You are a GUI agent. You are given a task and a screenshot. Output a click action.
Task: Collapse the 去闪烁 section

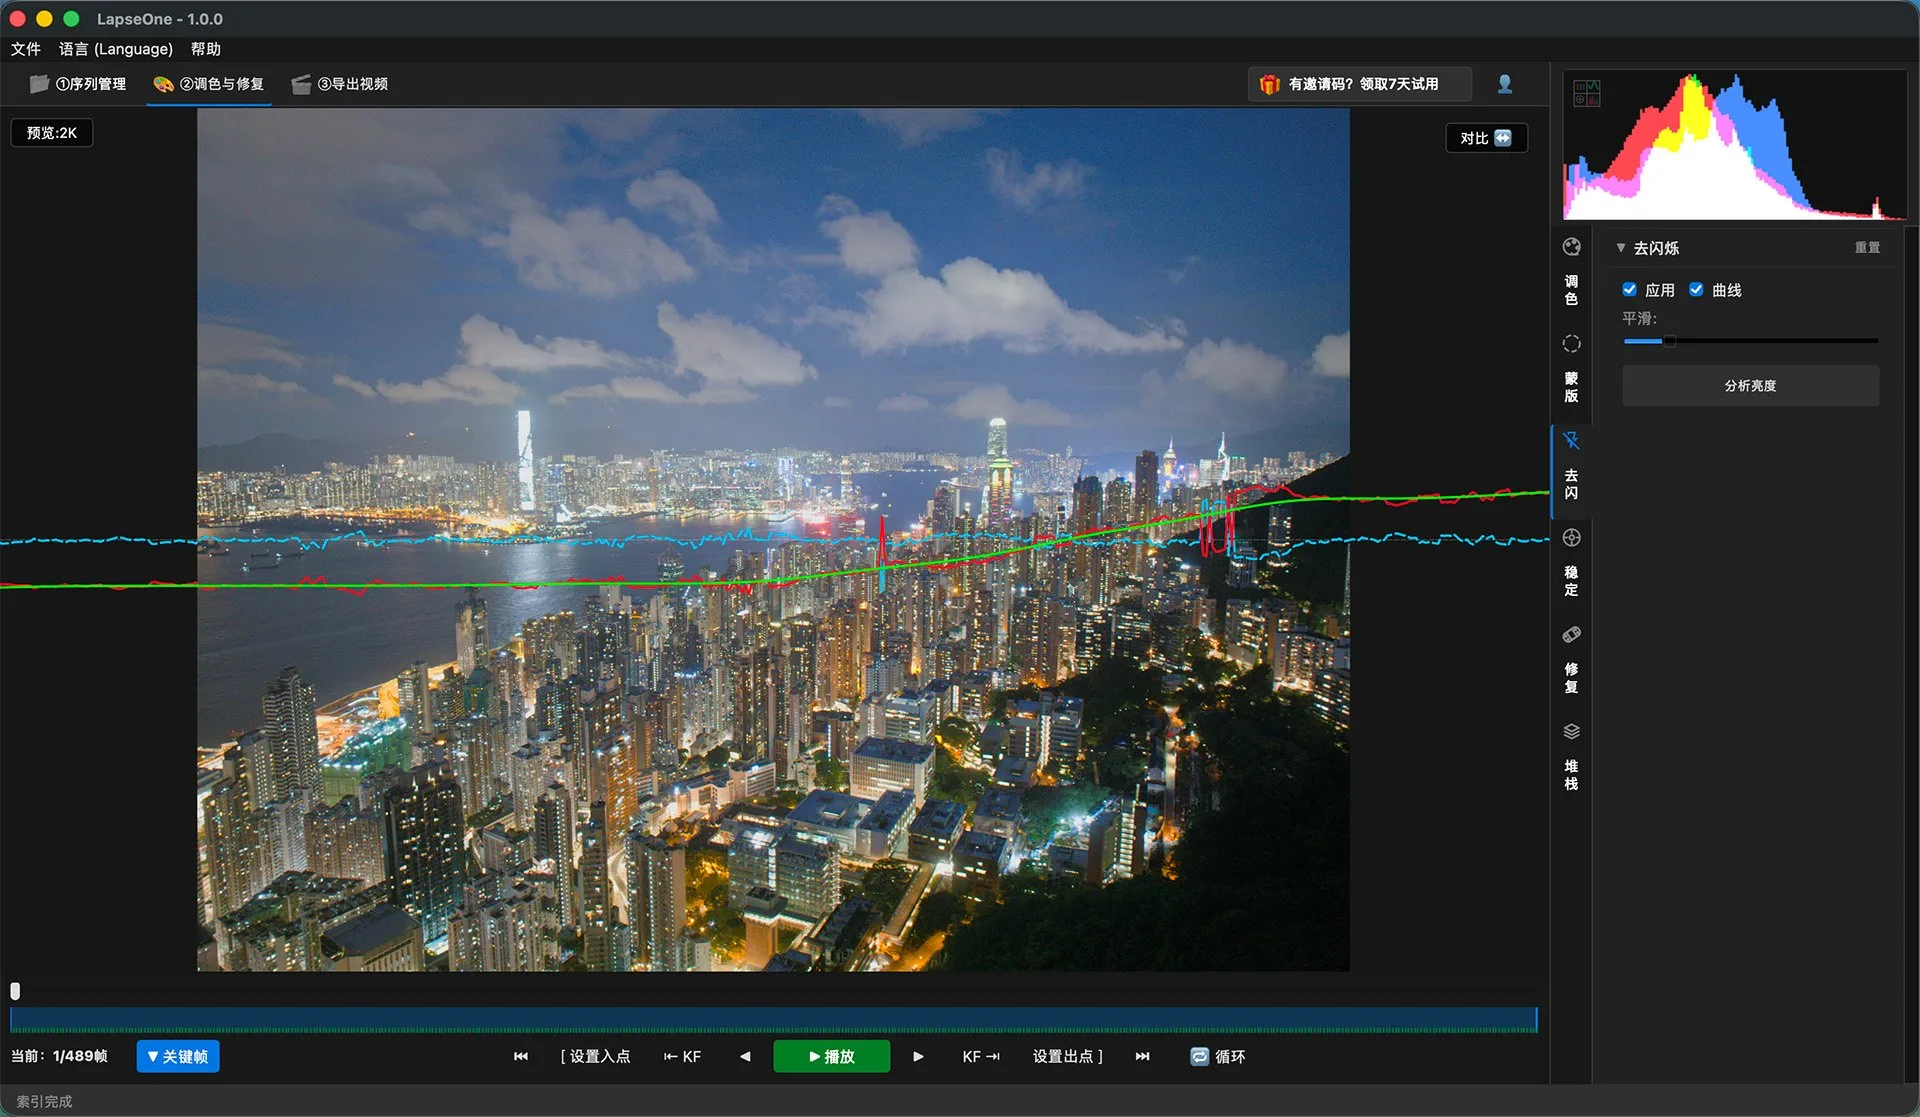(1621, 248)
